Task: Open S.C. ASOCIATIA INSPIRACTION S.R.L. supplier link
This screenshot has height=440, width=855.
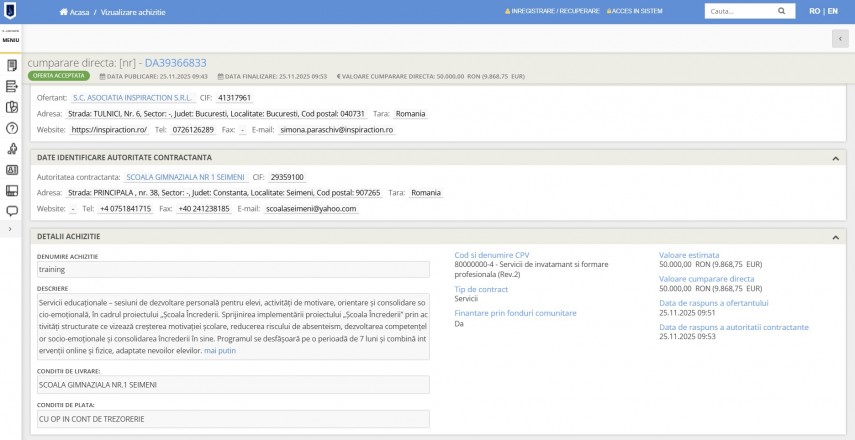Action: coord(130,98)
